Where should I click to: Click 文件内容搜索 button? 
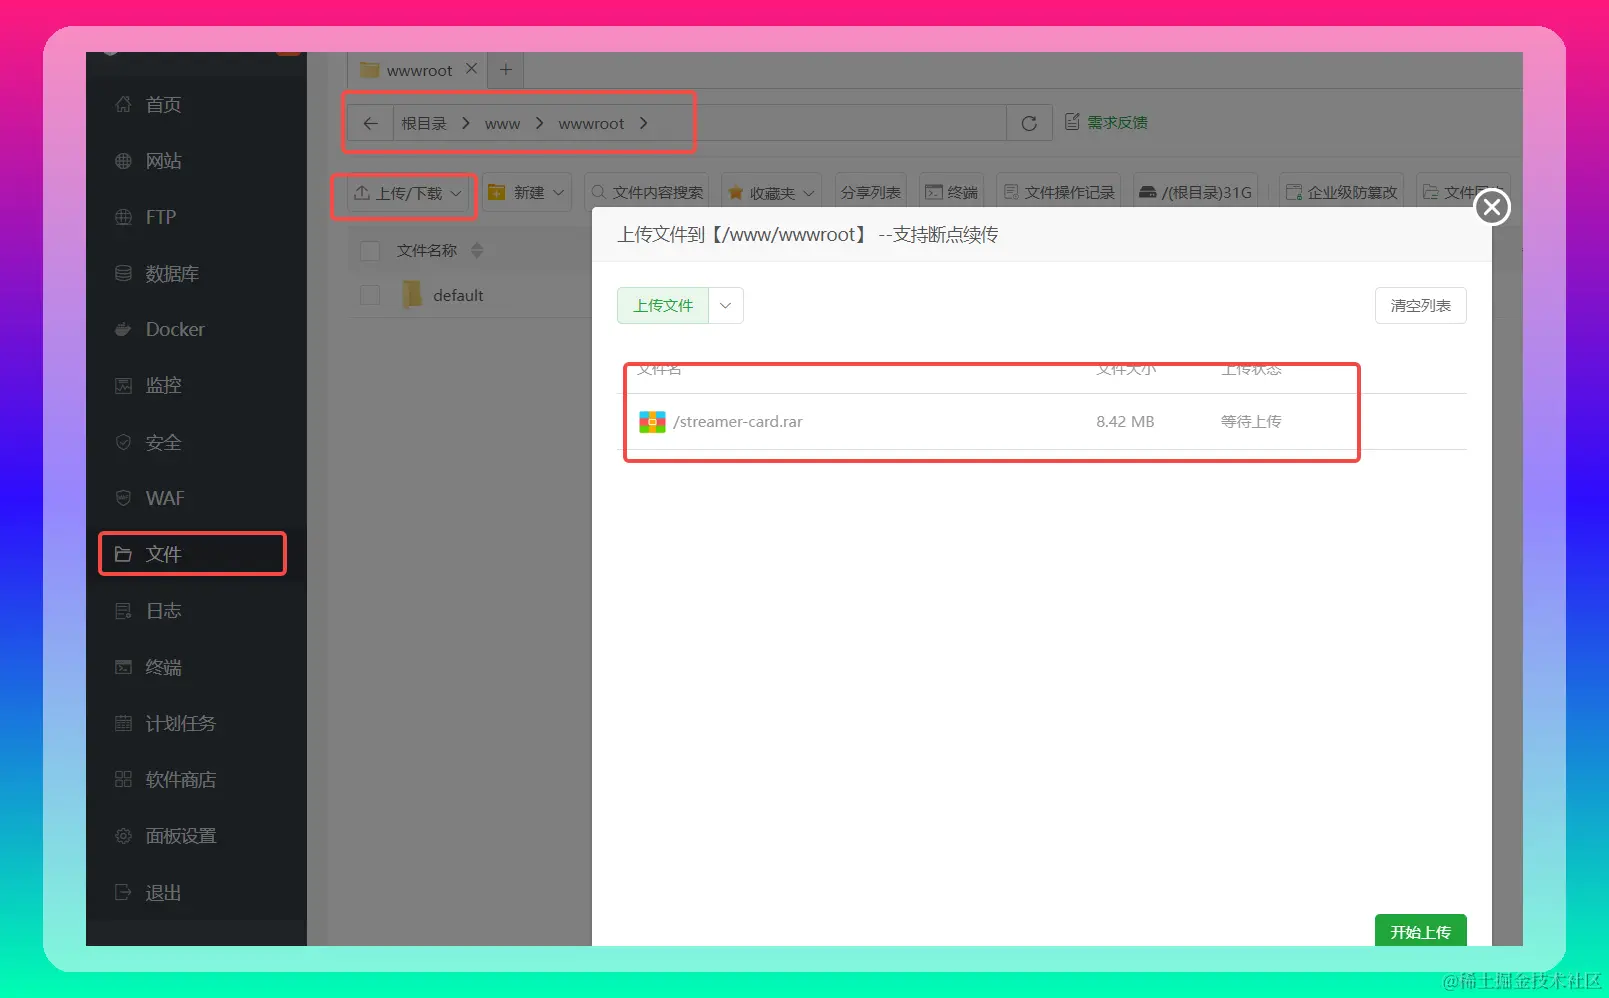[x=647, y=193]
